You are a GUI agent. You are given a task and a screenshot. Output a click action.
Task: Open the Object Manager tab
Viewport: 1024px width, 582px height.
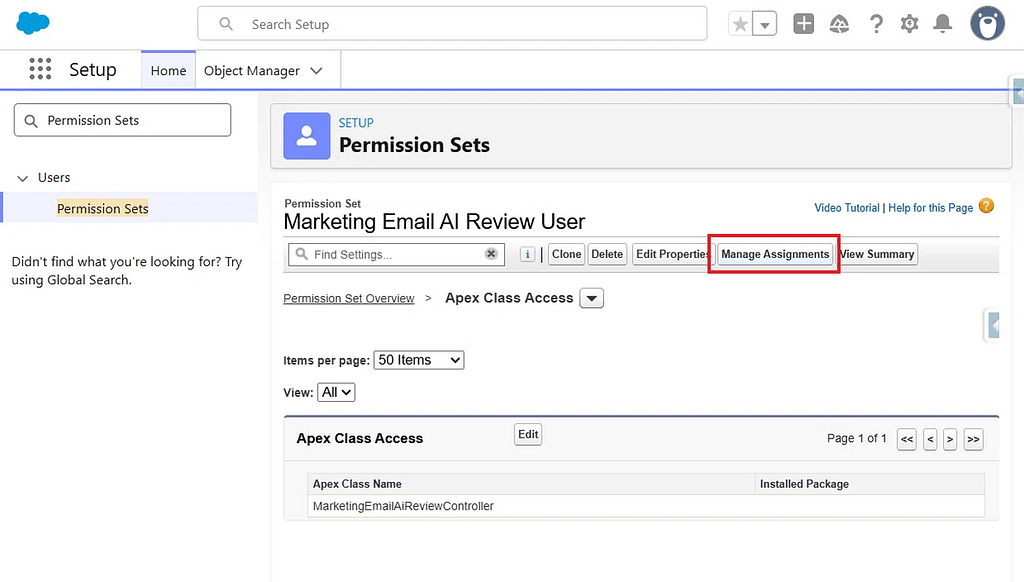[251, 71]
